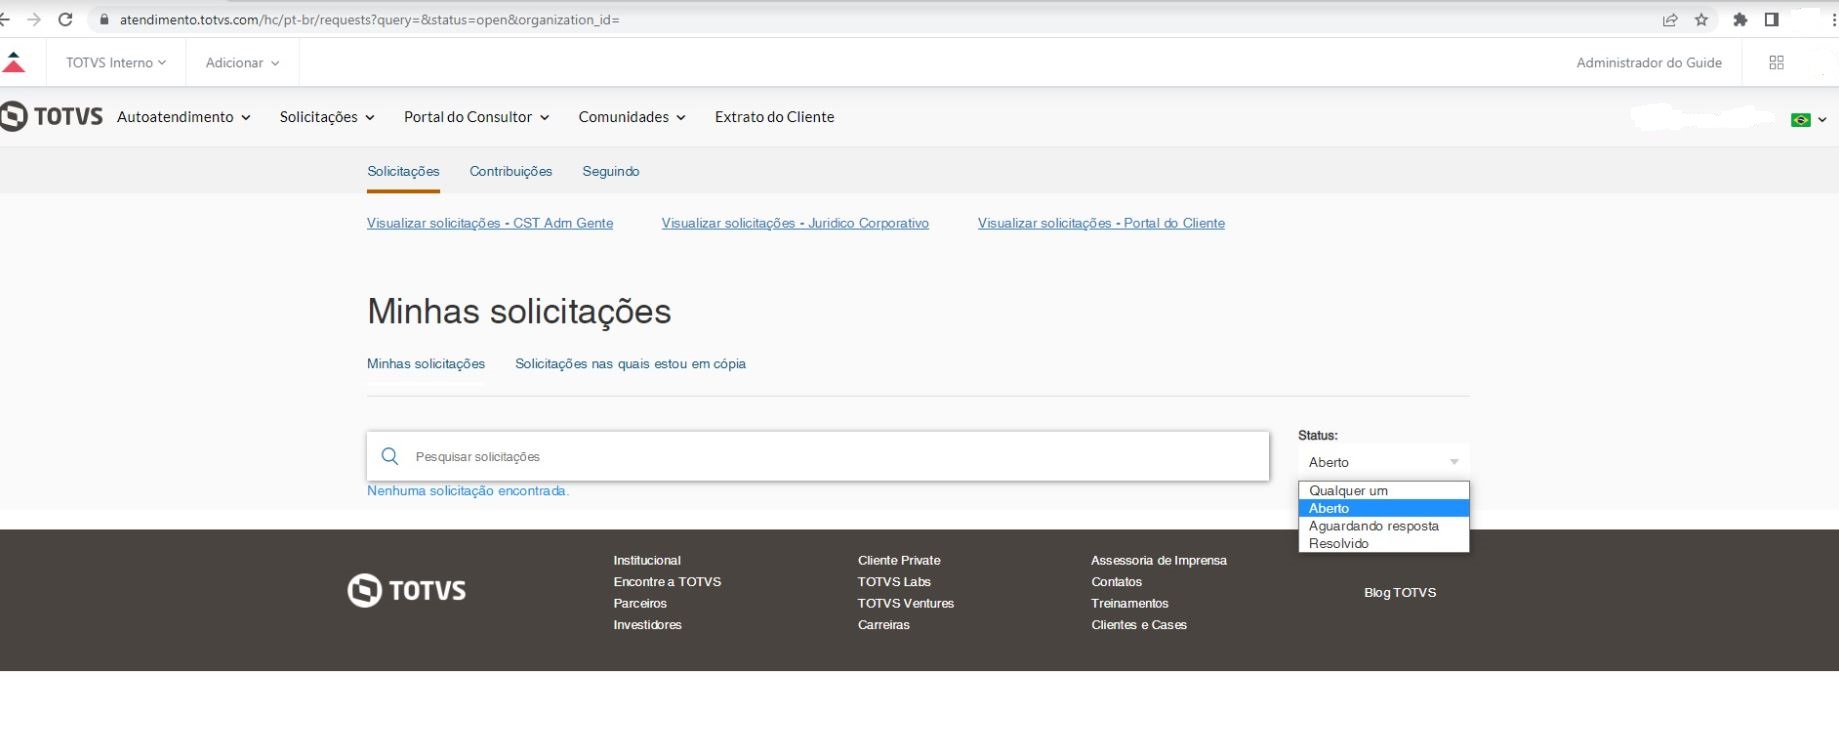Expand the Autoatendimento menu
This screenshot has height=752, width=1839.
point(184,117)
